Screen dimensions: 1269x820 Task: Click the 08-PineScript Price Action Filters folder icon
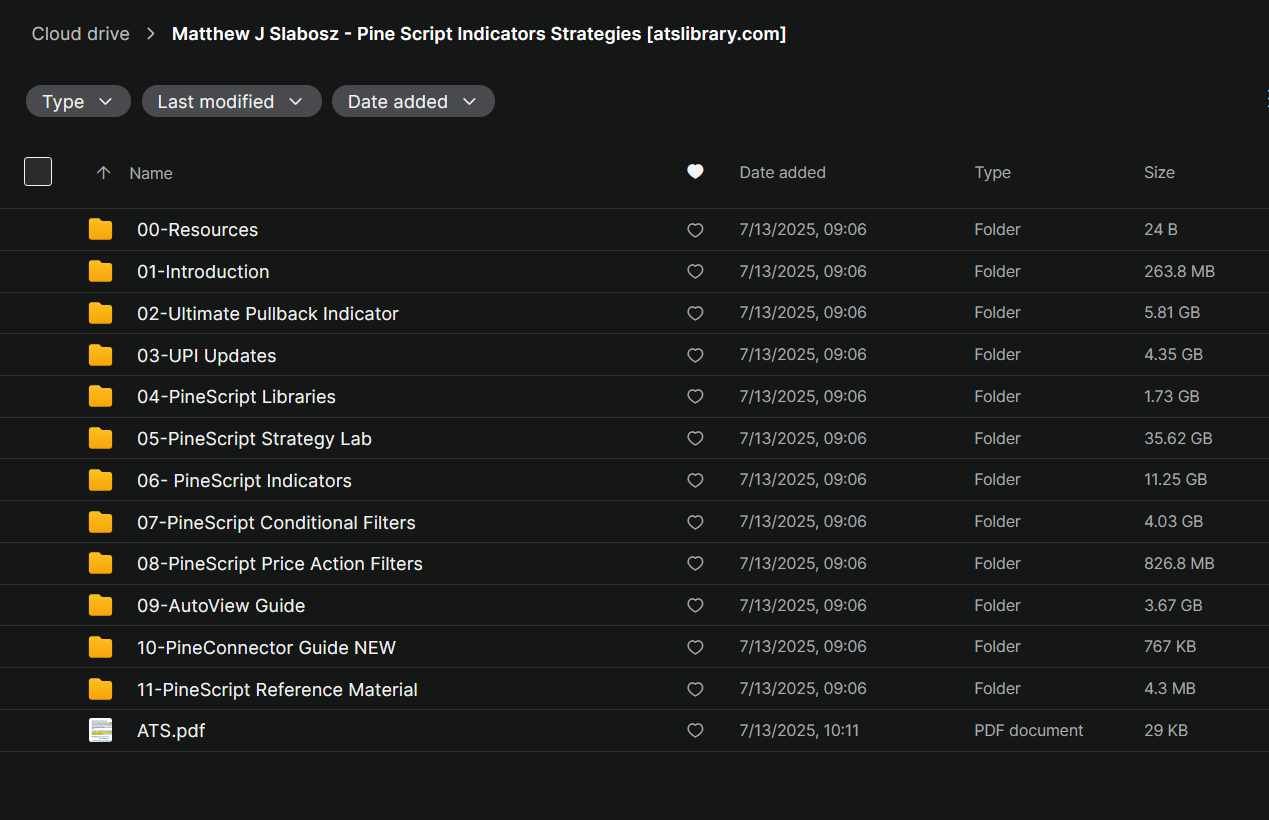coord(100,564)
